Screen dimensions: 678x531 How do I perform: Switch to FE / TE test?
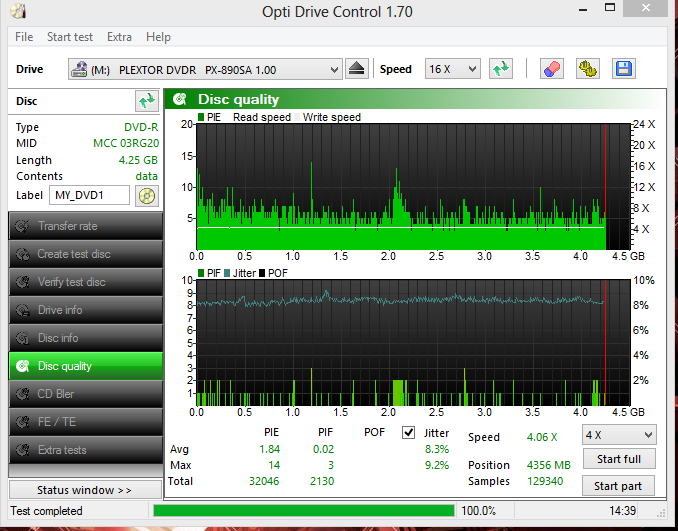tap(86, 422)
